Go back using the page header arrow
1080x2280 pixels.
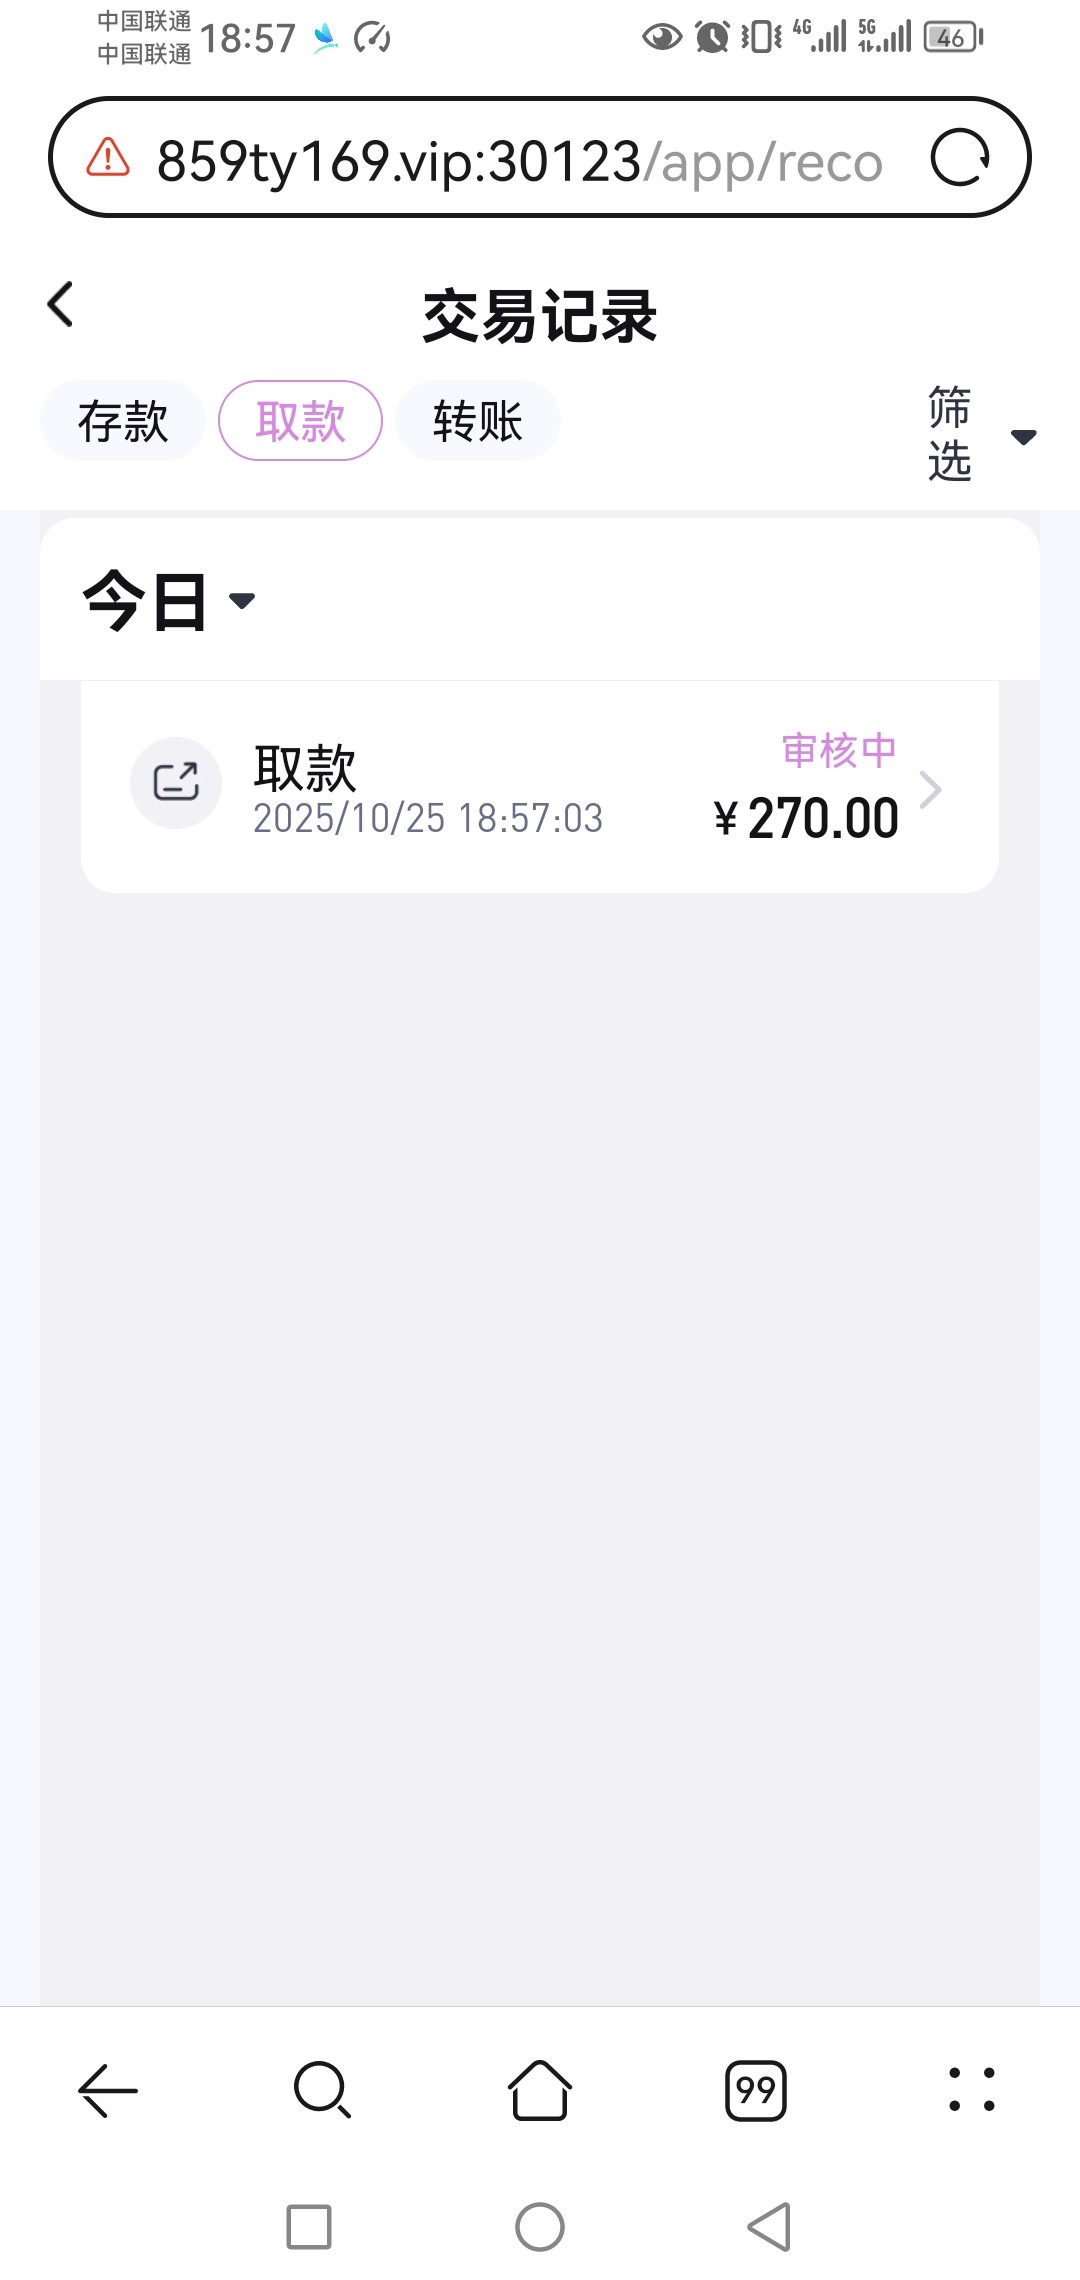[x=61, y=304]
